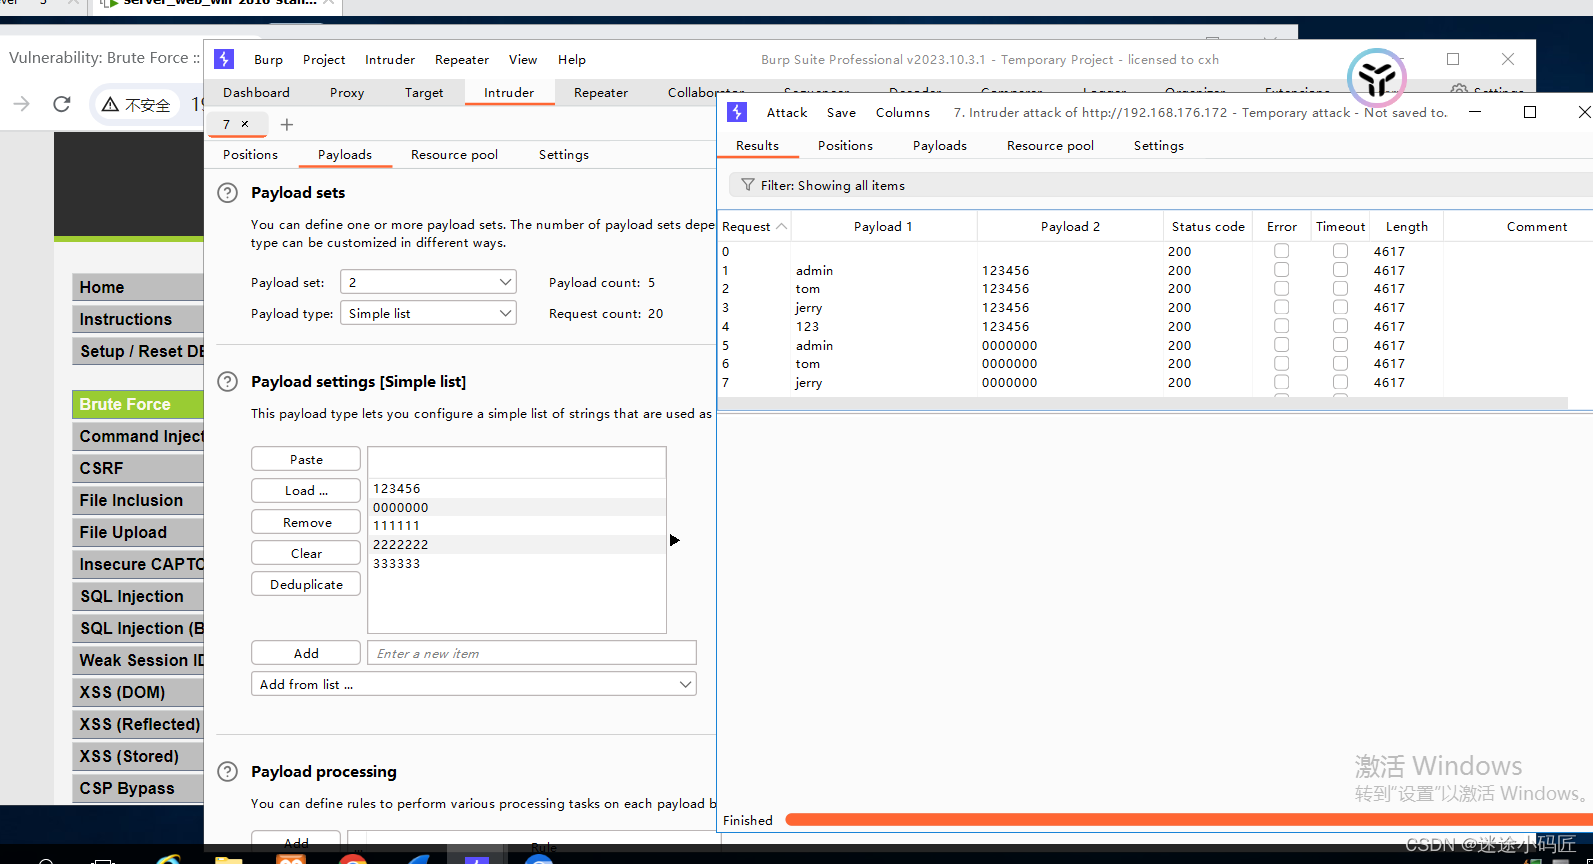Toggle Timeout checkbox for request 0
1593x864 pixels.
pyautogui.click(x=1340, y=251)
